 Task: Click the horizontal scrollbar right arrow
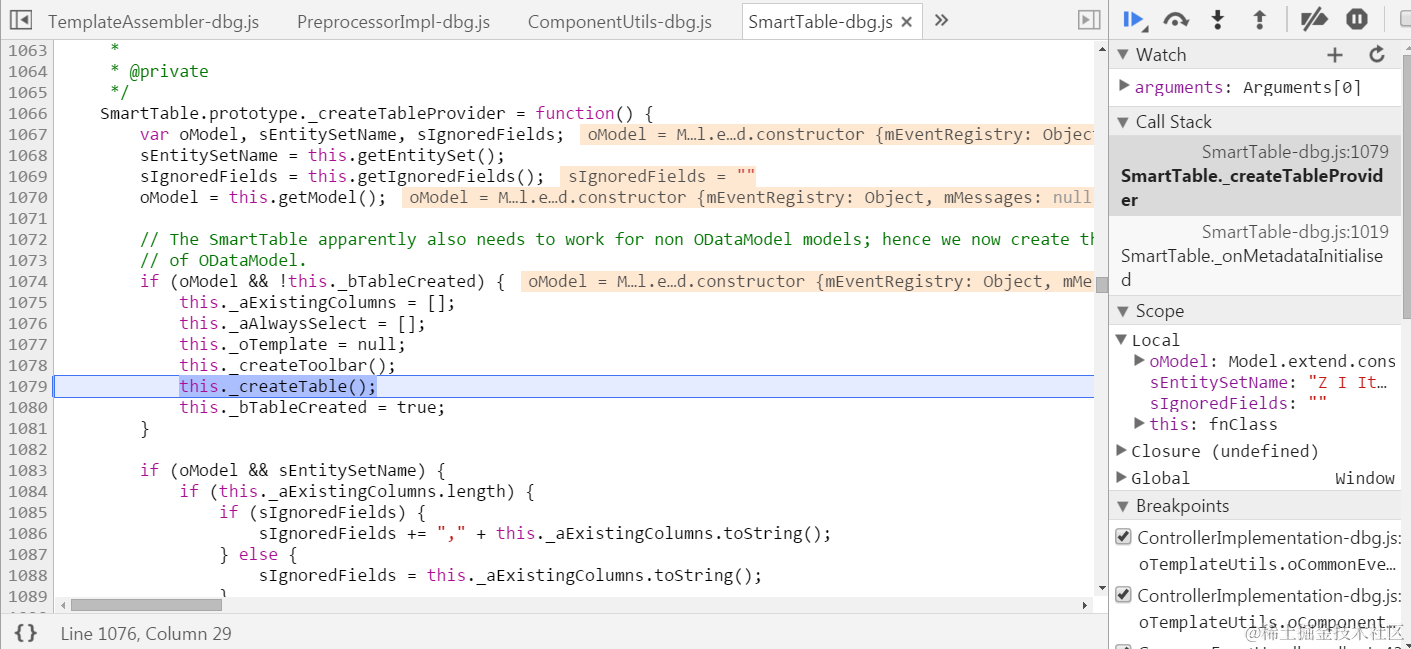point(1086,605)
